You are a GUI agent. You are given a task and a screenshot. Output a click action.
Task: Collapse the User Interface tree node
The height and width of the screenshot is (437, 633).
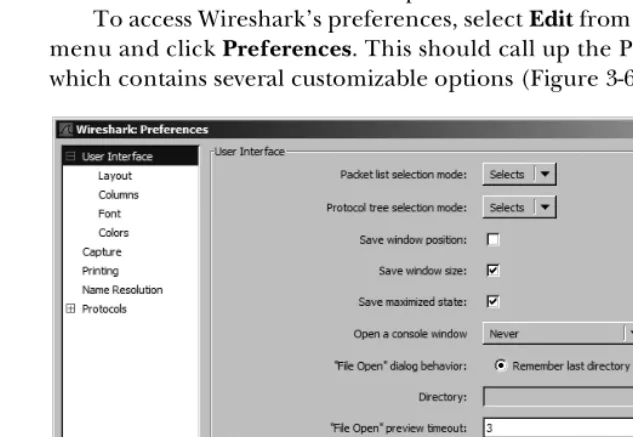tap(70, 156)
